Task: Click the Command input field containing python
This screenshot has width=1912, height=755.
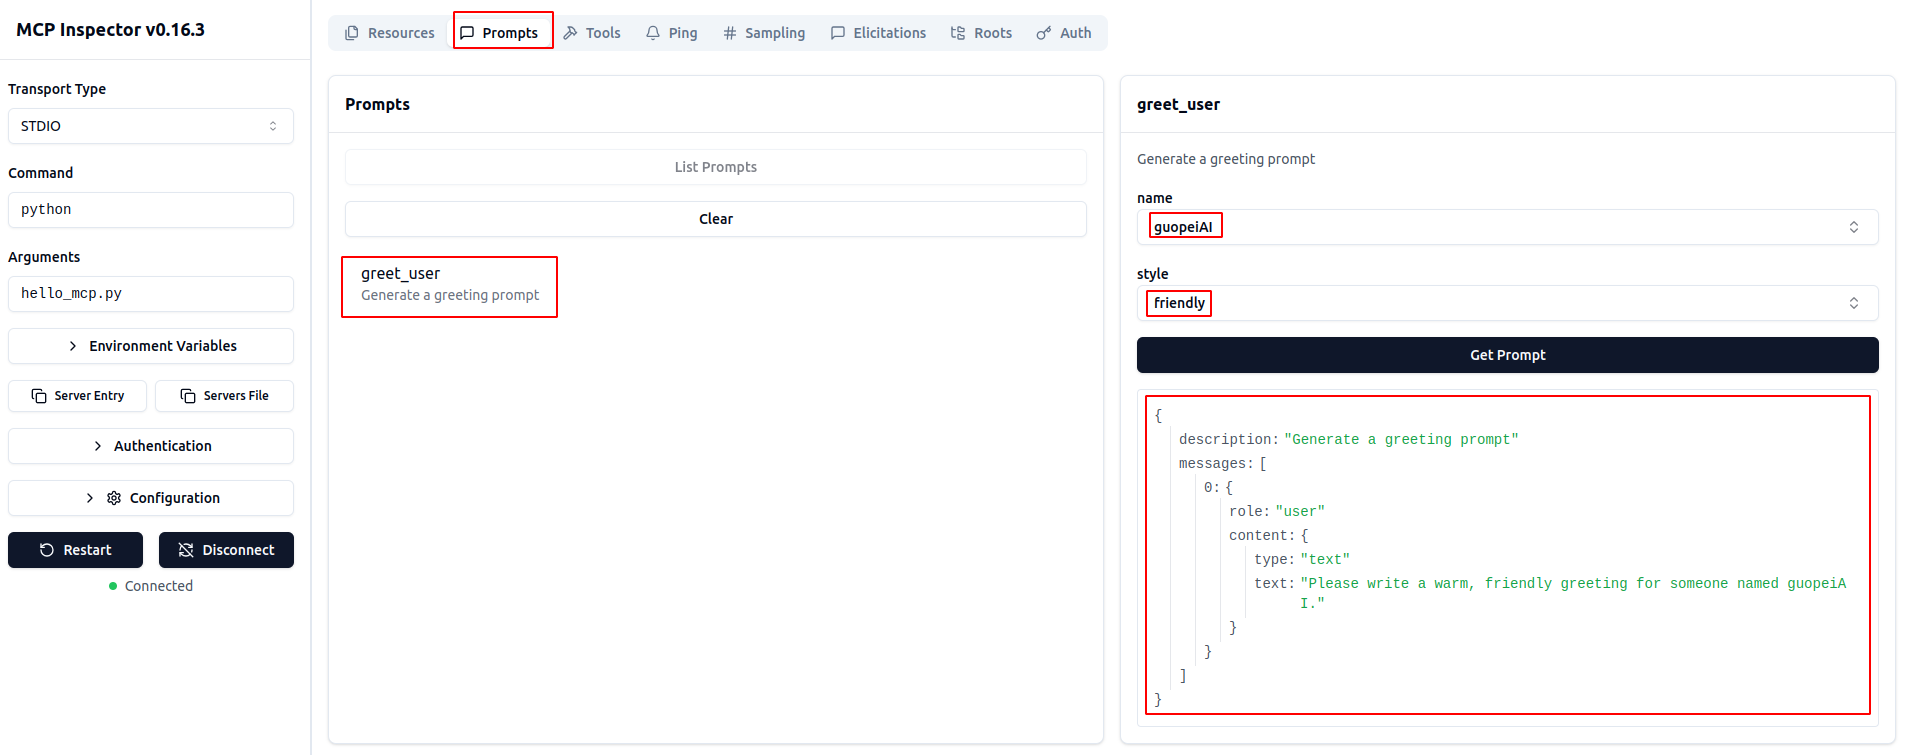Action: tap(151, 210)
